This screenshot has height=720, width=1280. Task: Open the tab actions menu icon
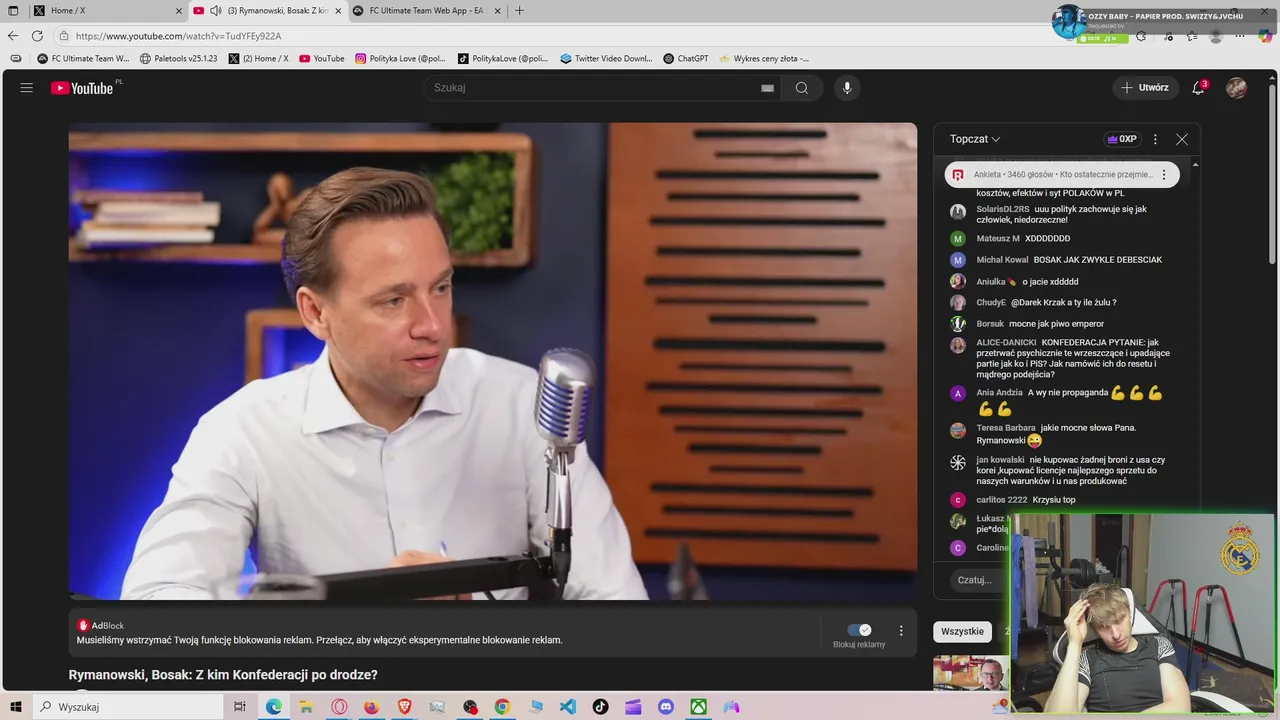[14, 11]
